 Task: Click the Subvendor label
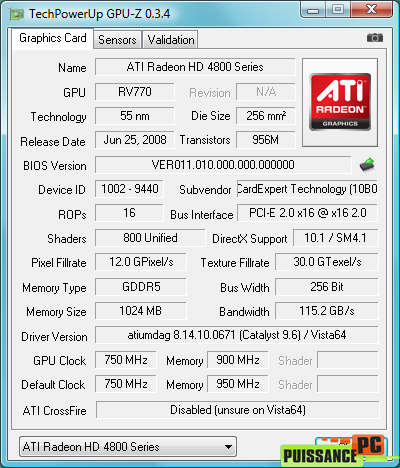pos(205,190)
